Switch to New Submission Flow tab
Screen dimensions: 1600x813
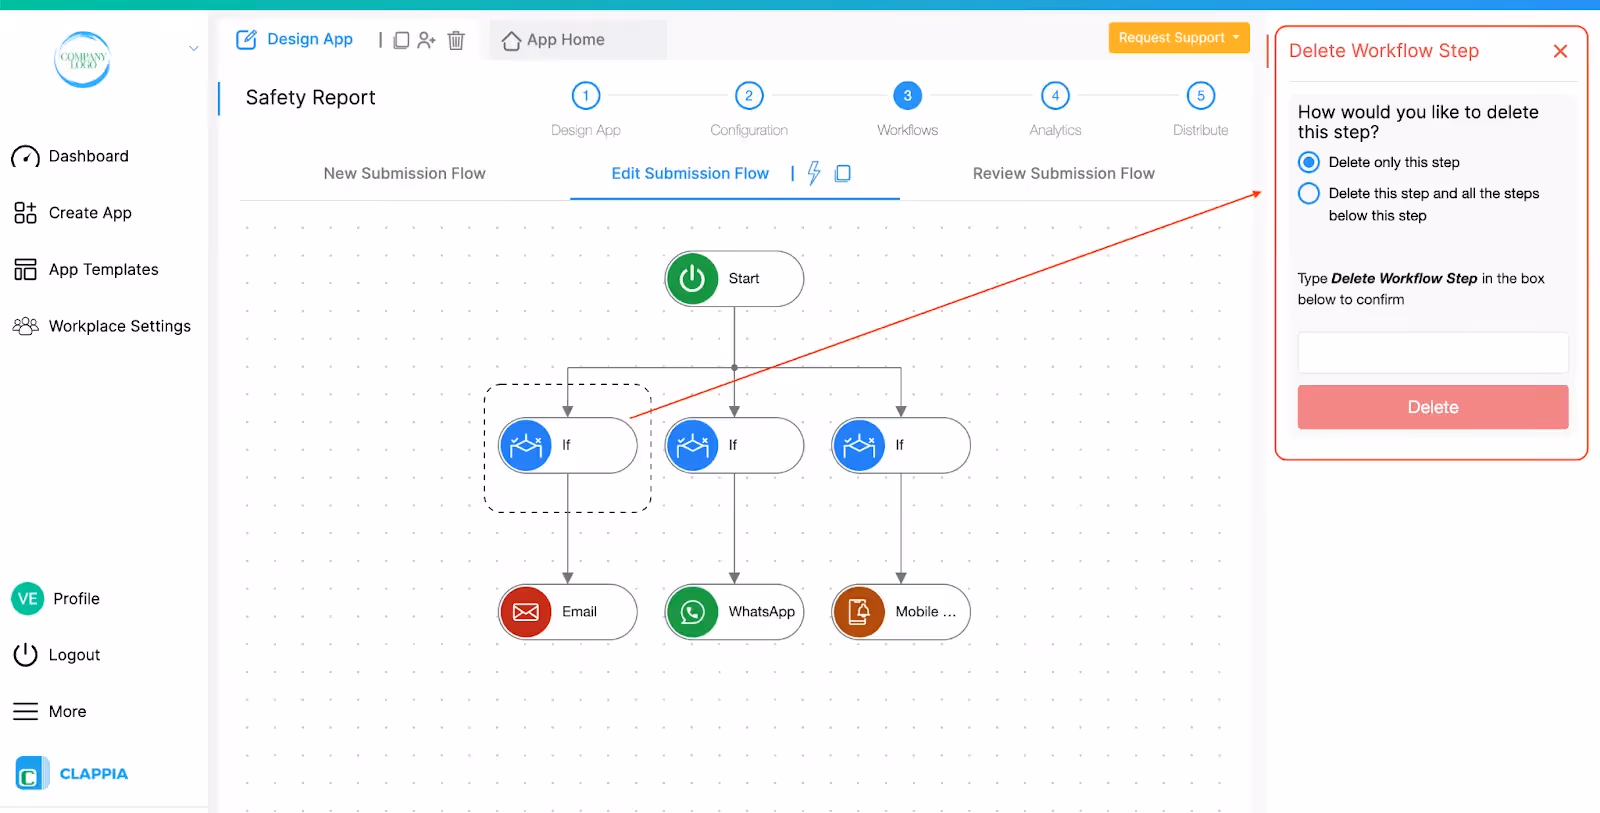pos(404,174)
